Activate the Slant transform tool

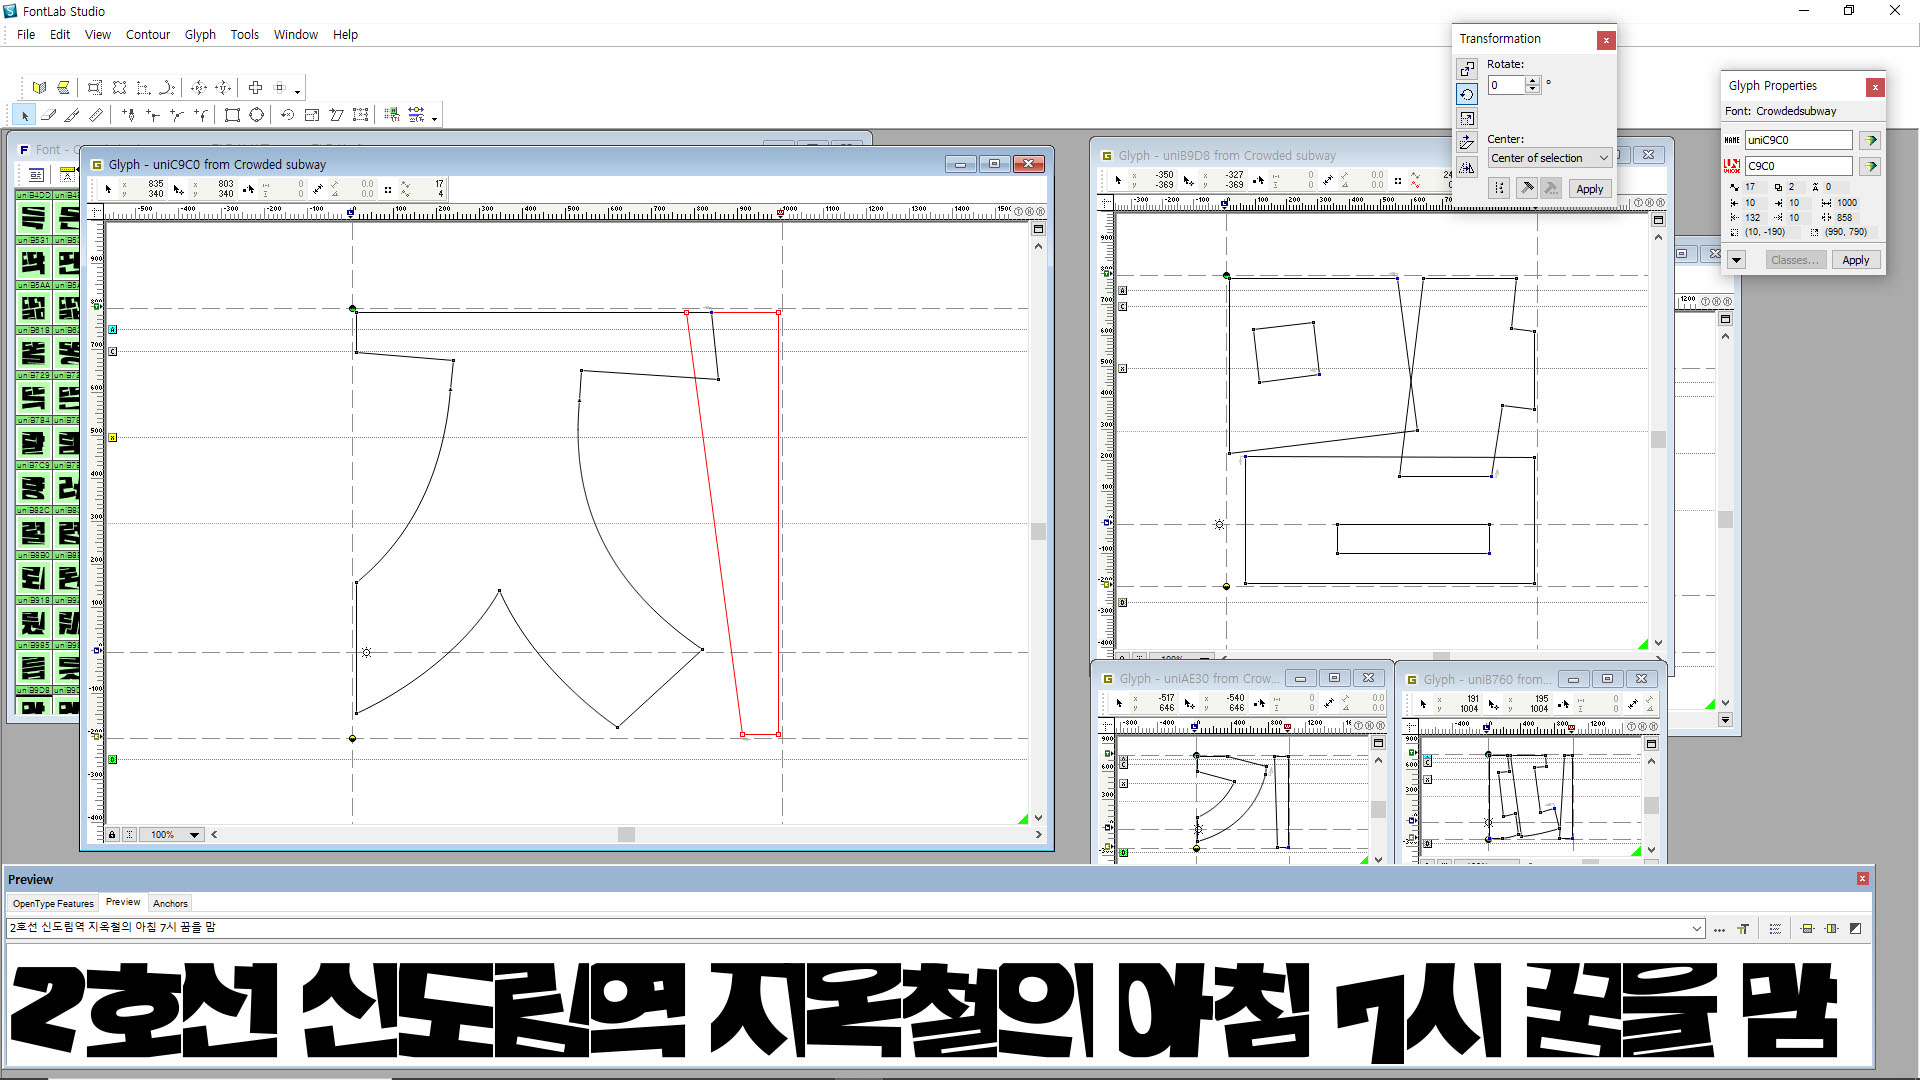[x=336, y=115]
